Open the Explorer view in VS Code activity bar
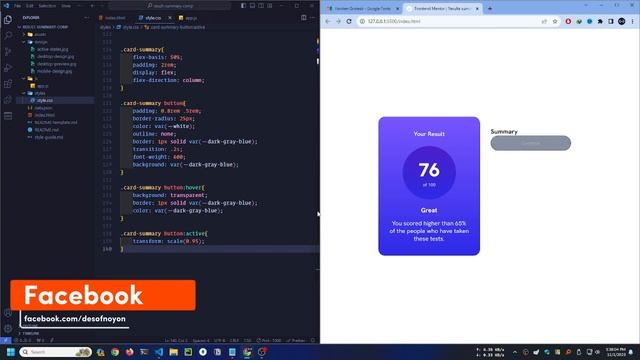This screenshot has width=640, height=360. [8, 20]
